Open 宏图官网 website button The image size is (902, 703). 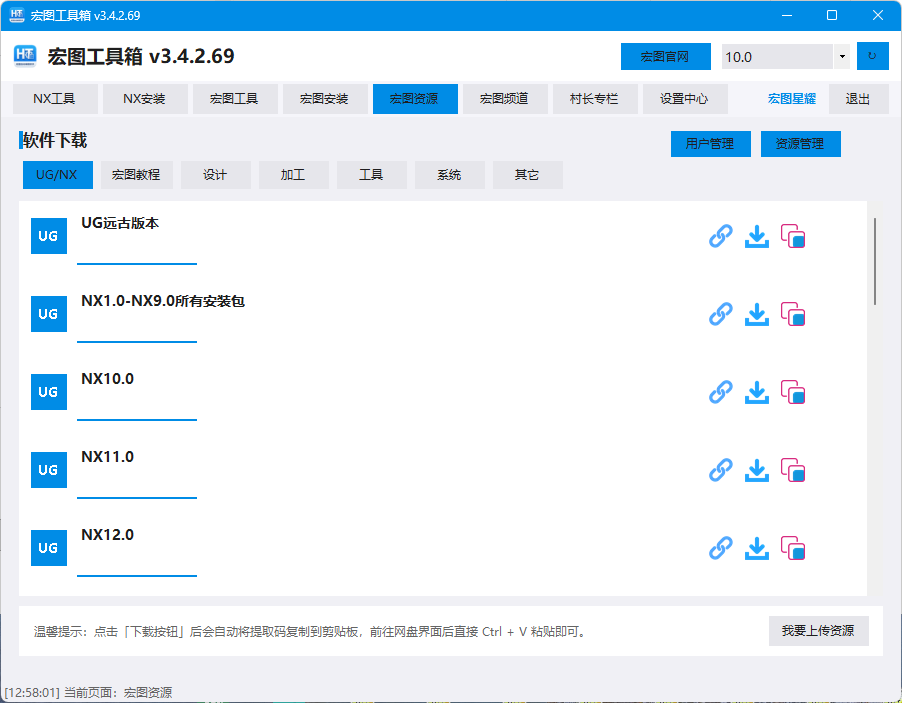666,56
